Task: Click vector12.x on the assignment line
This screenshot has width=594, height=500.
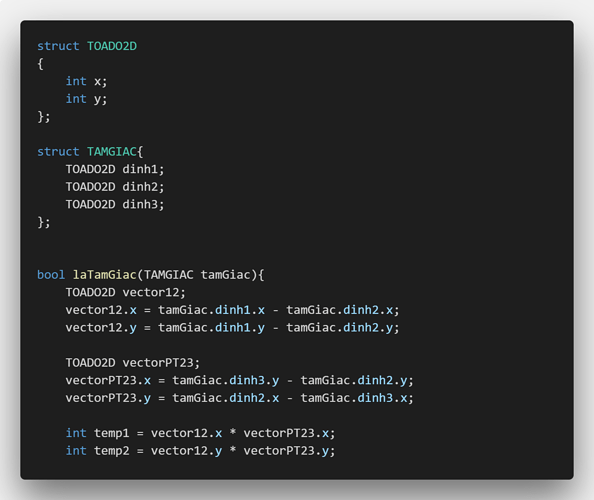Action: 101,310
